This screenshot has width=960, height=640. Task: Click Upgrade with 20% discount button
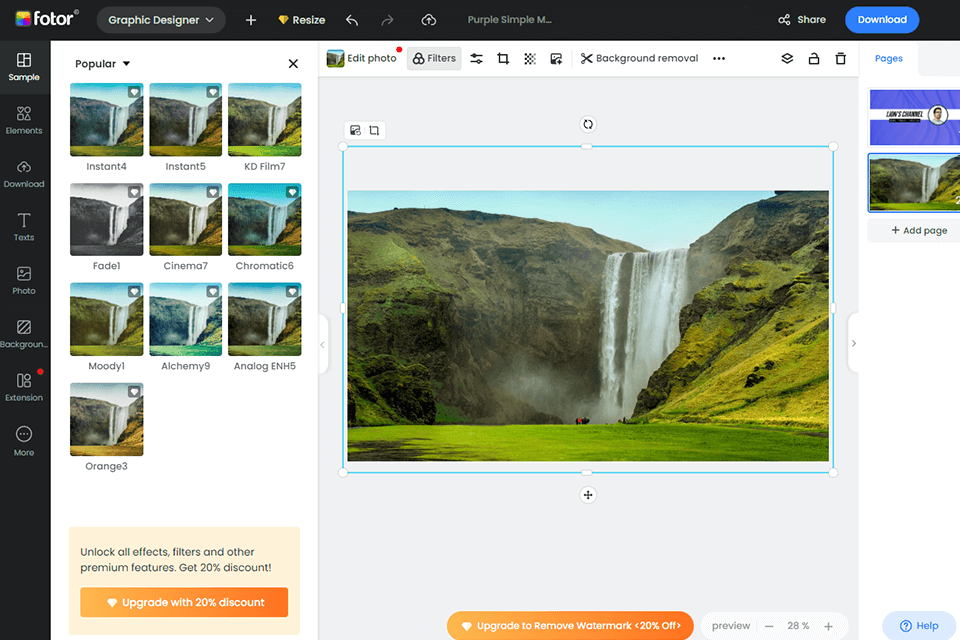pos(184,602)
